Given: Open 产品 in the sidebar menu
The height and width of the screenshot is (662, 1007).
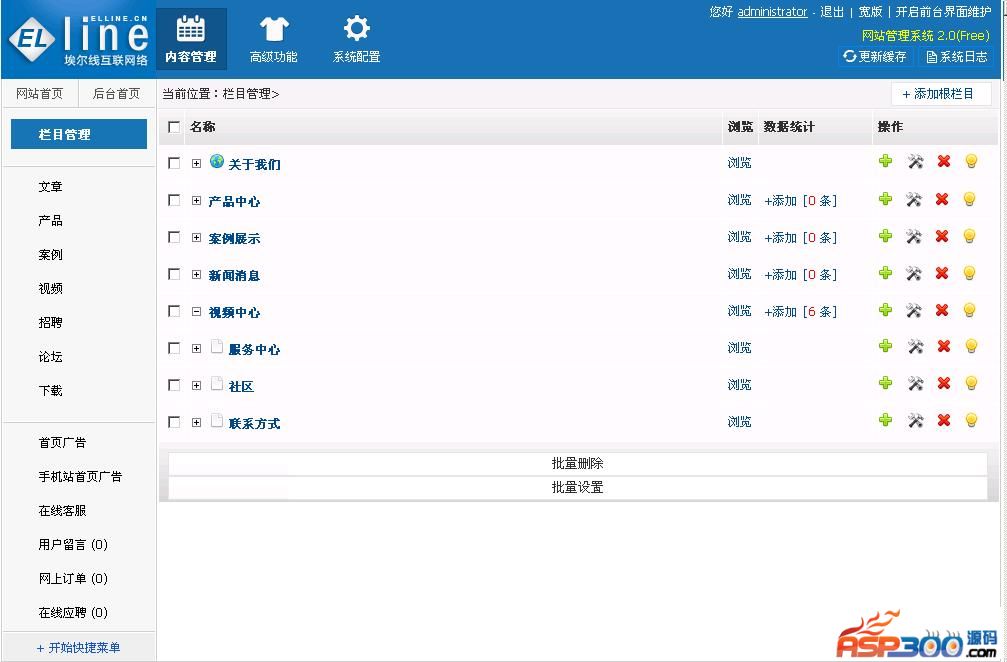Looking at the screenshot, I should tap(50, 221).
